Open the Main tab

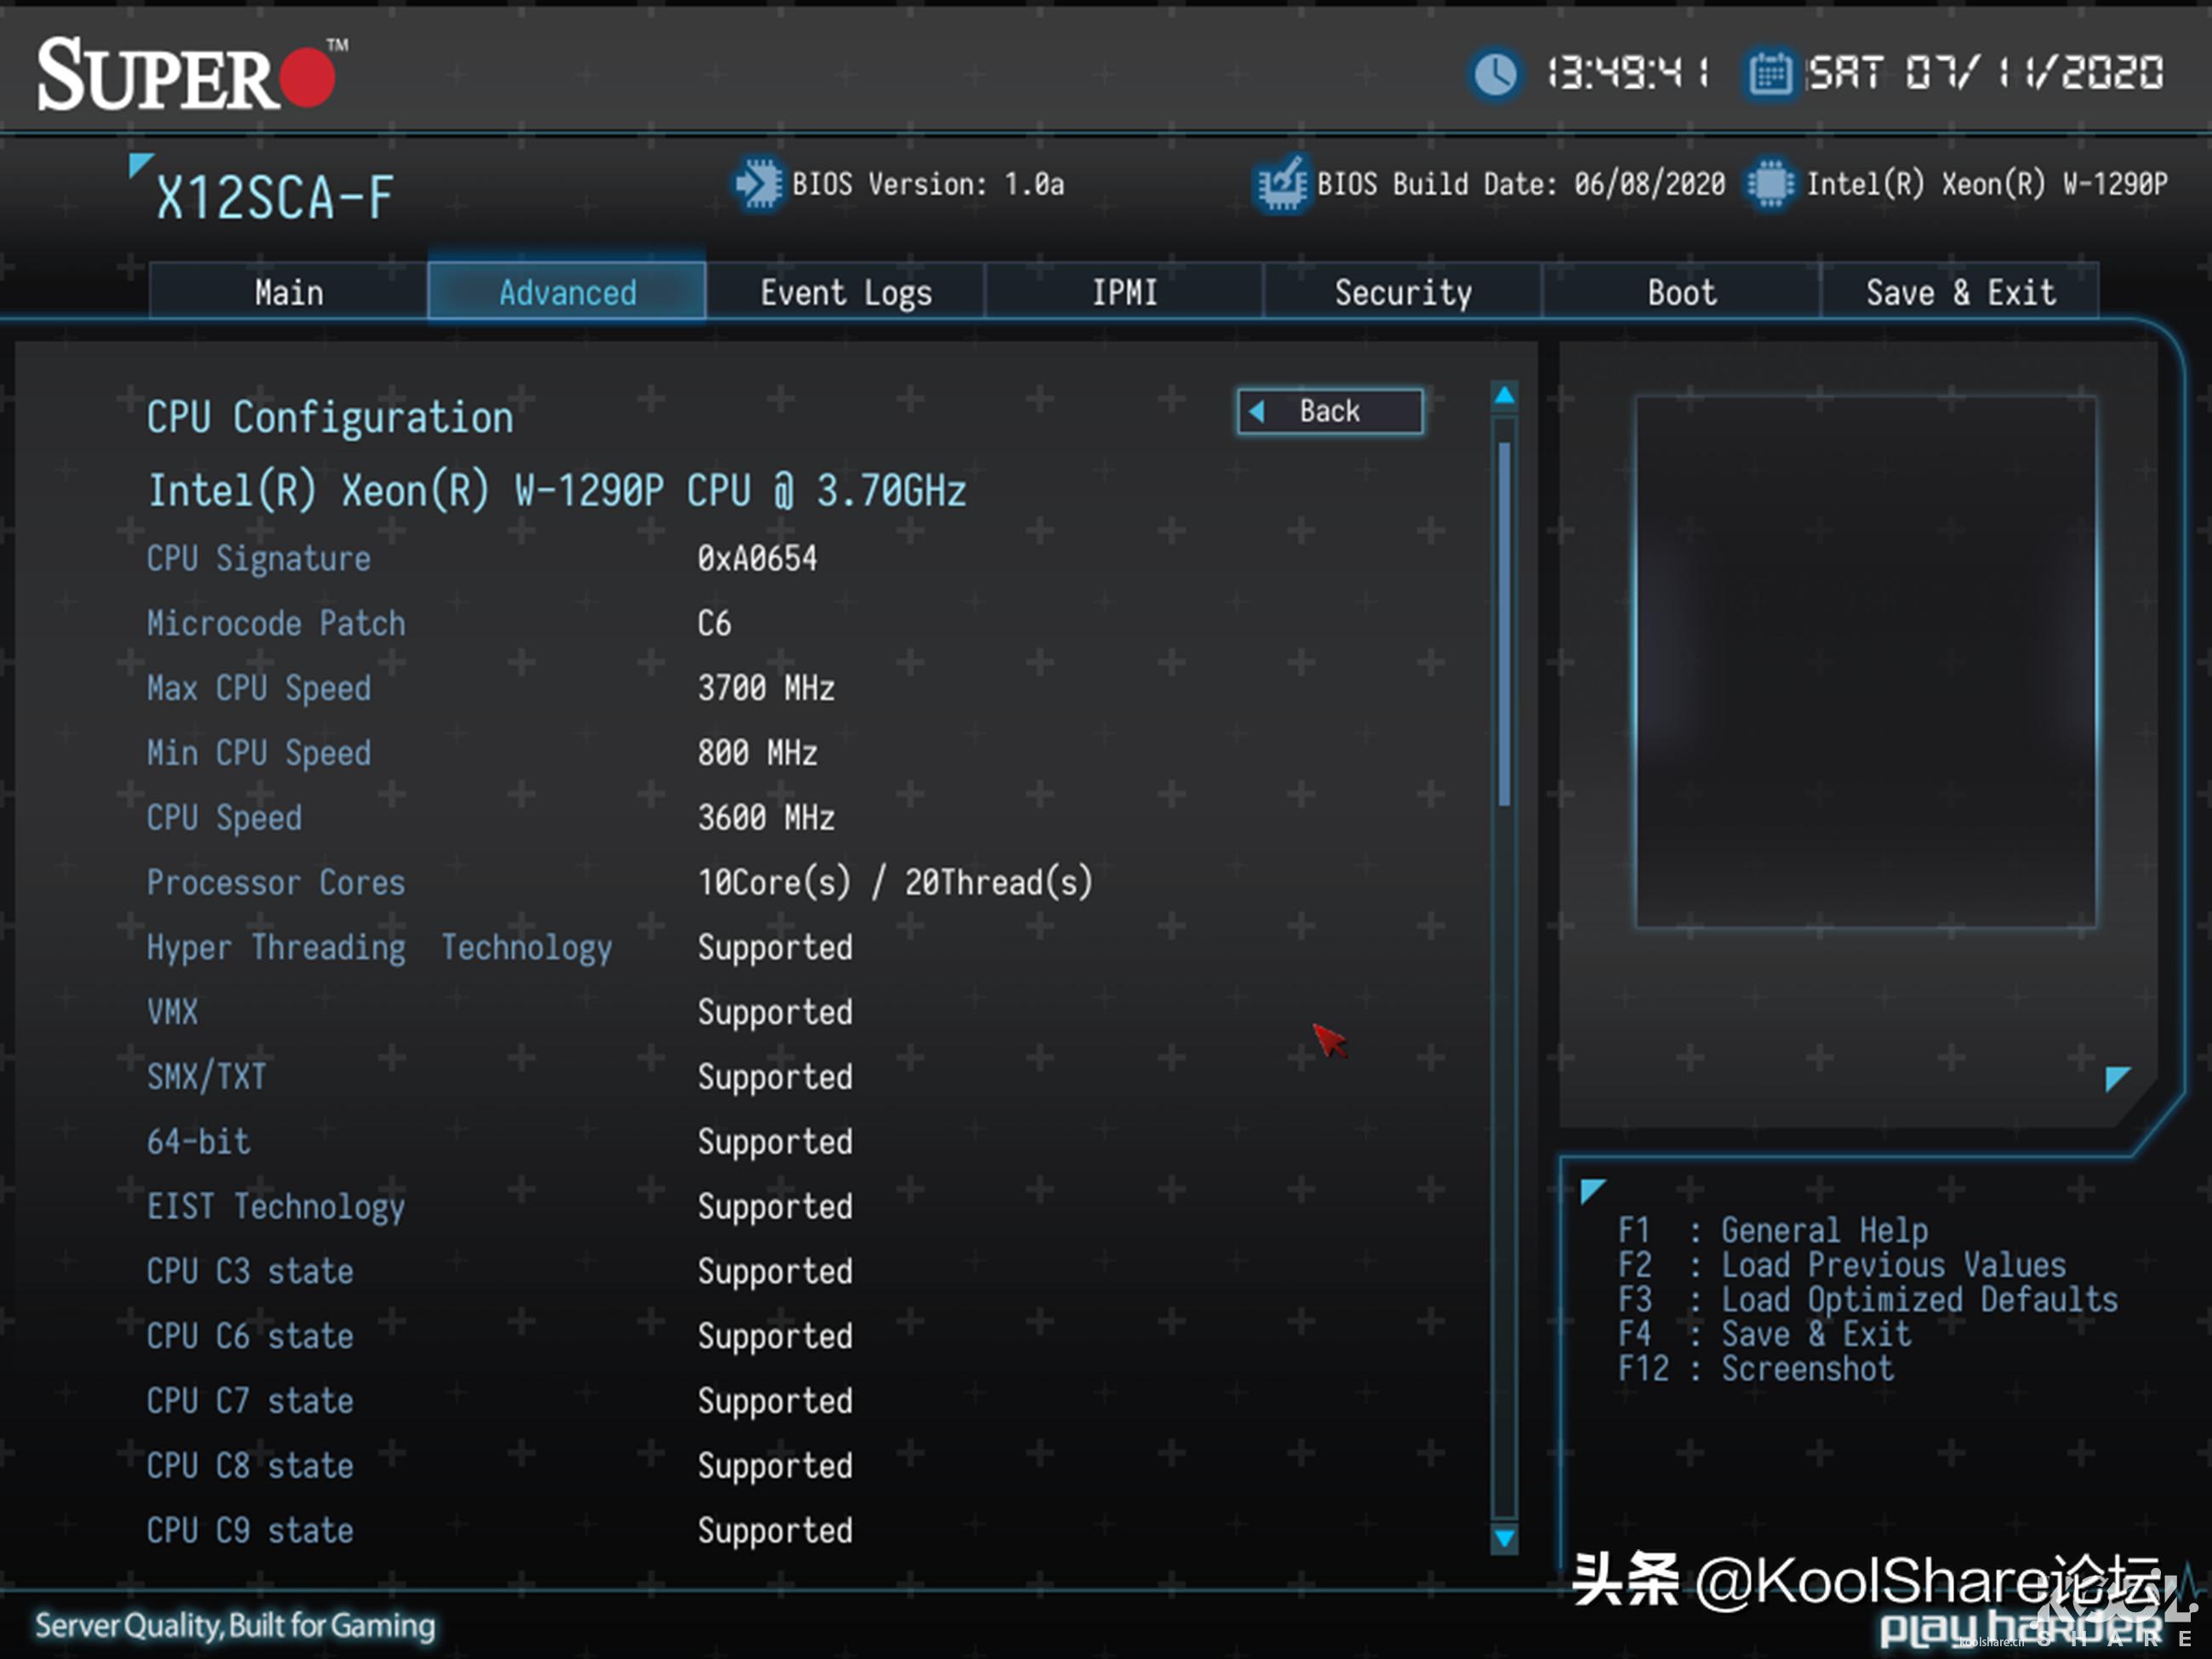point(288,292)
